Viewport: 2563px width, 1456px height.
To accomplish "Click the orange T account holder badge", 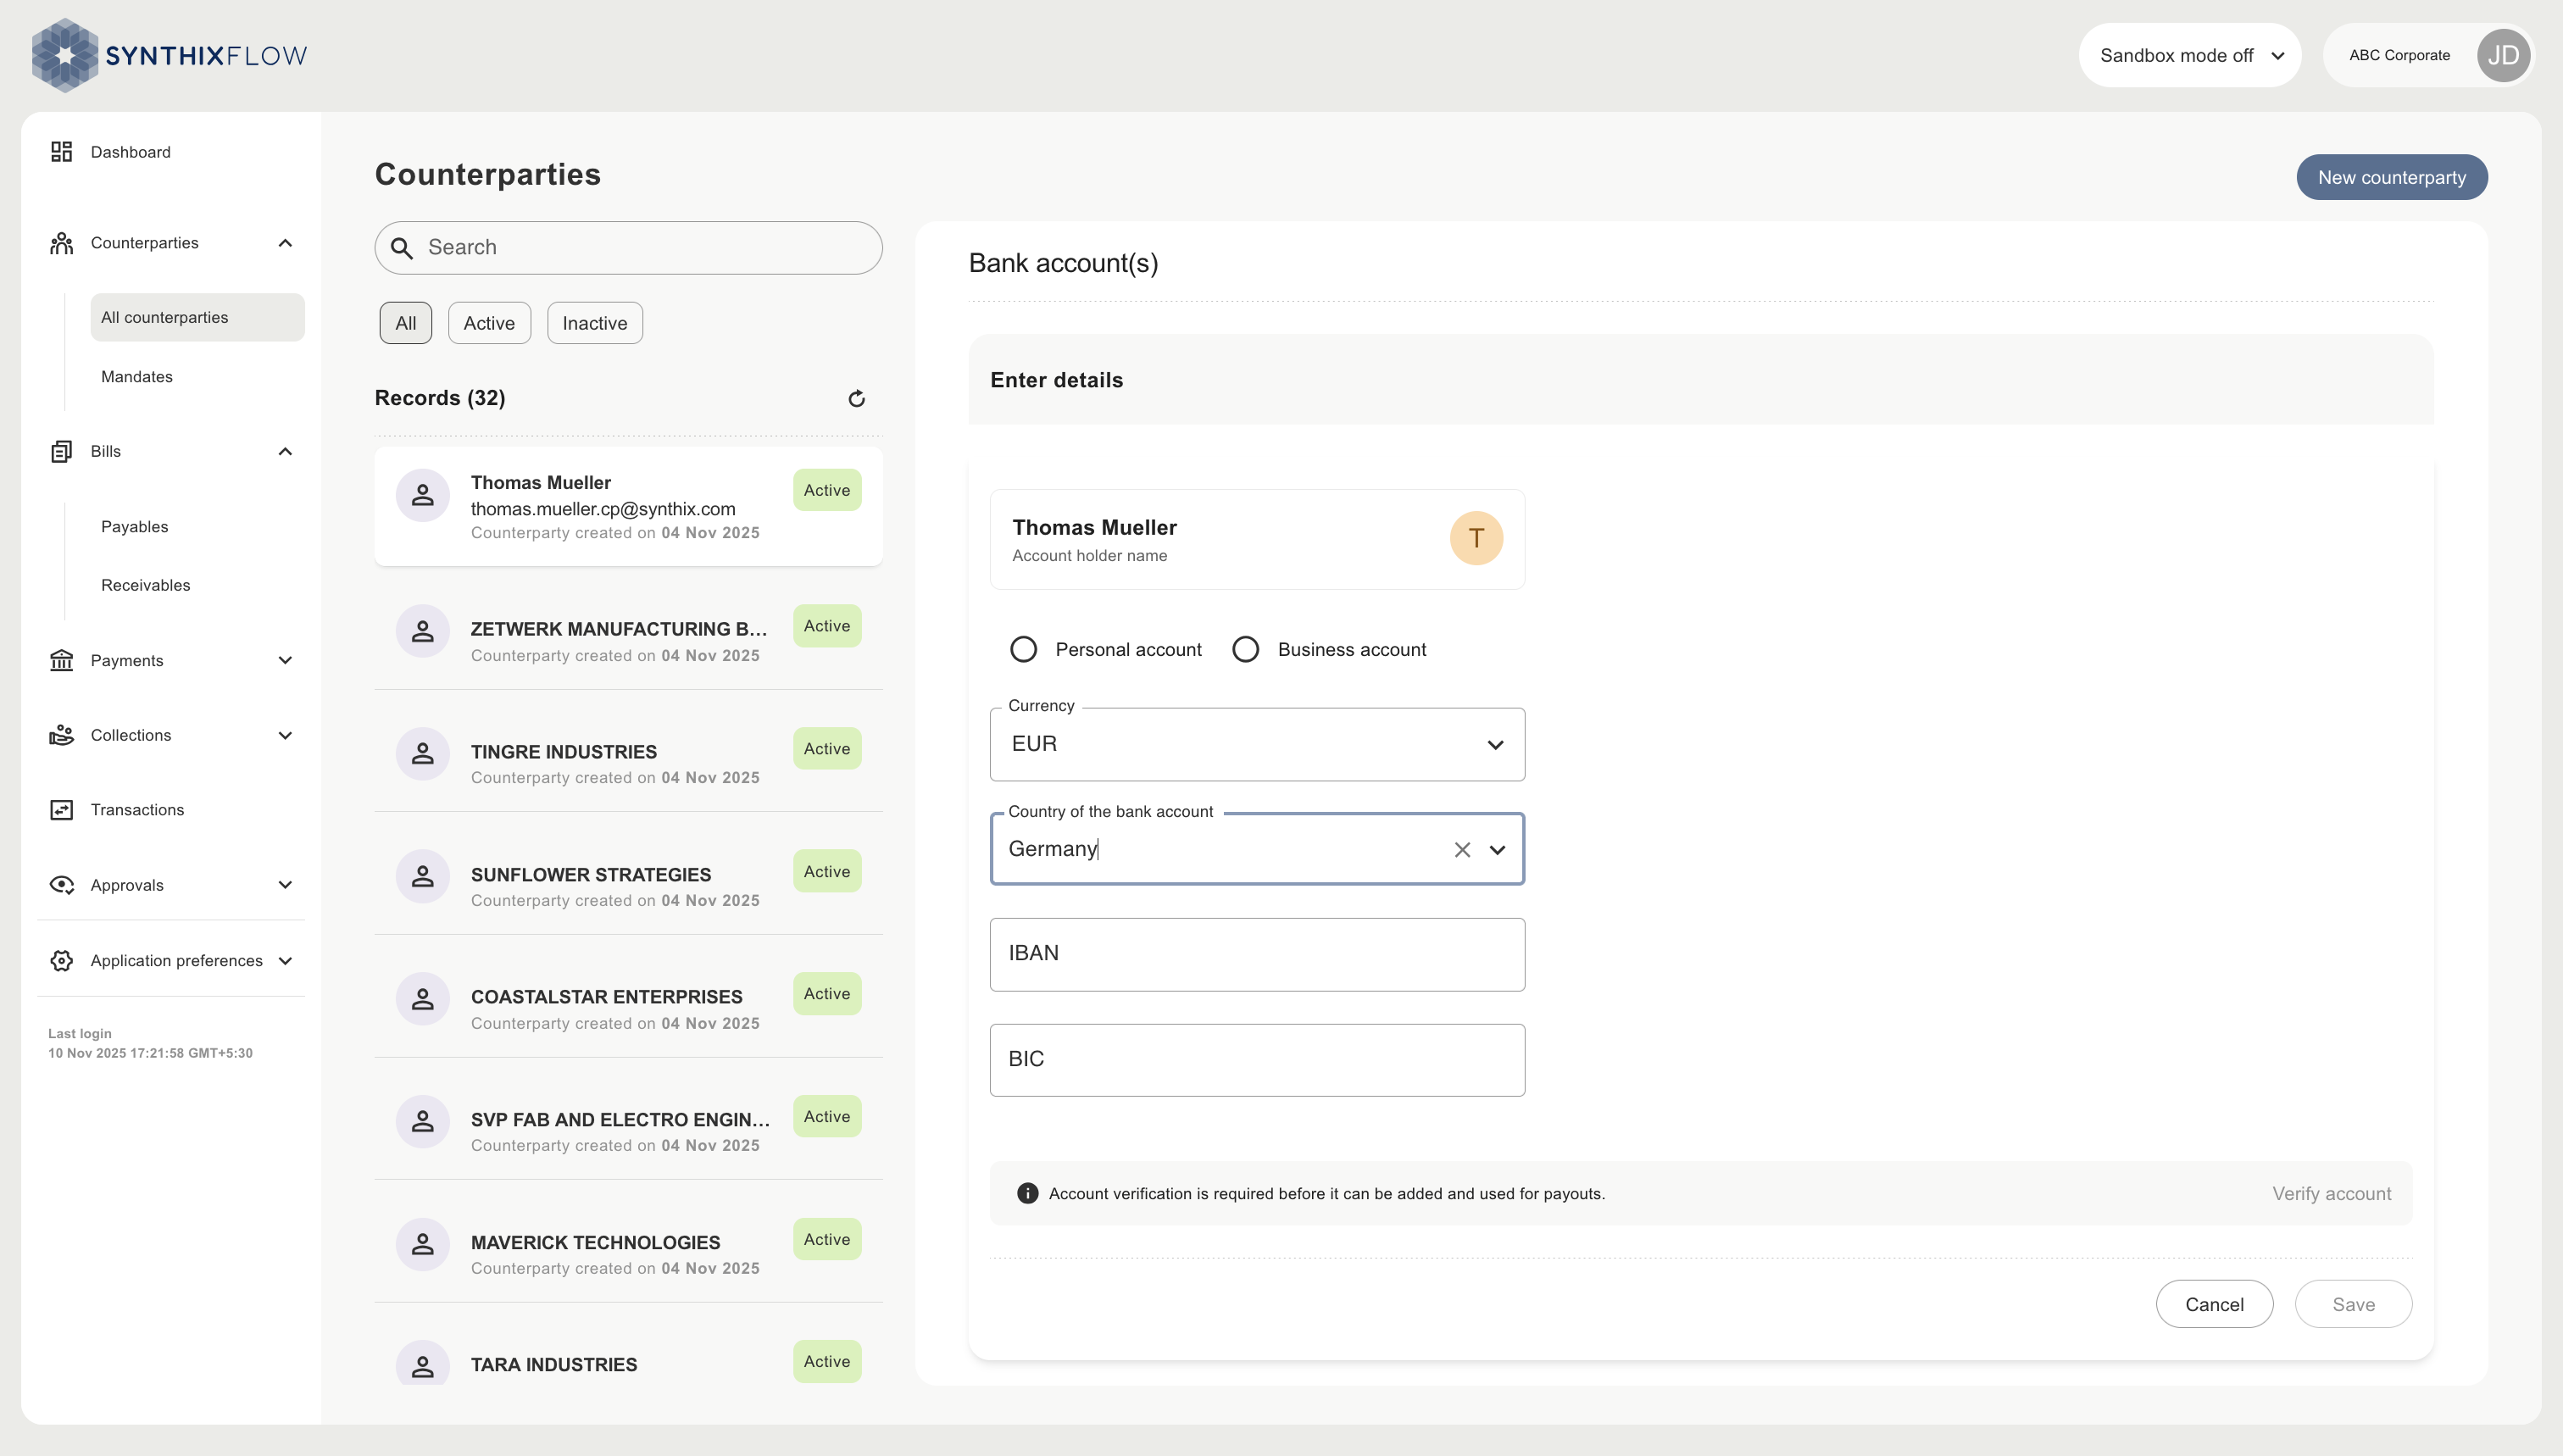I will click(1476, 538).
